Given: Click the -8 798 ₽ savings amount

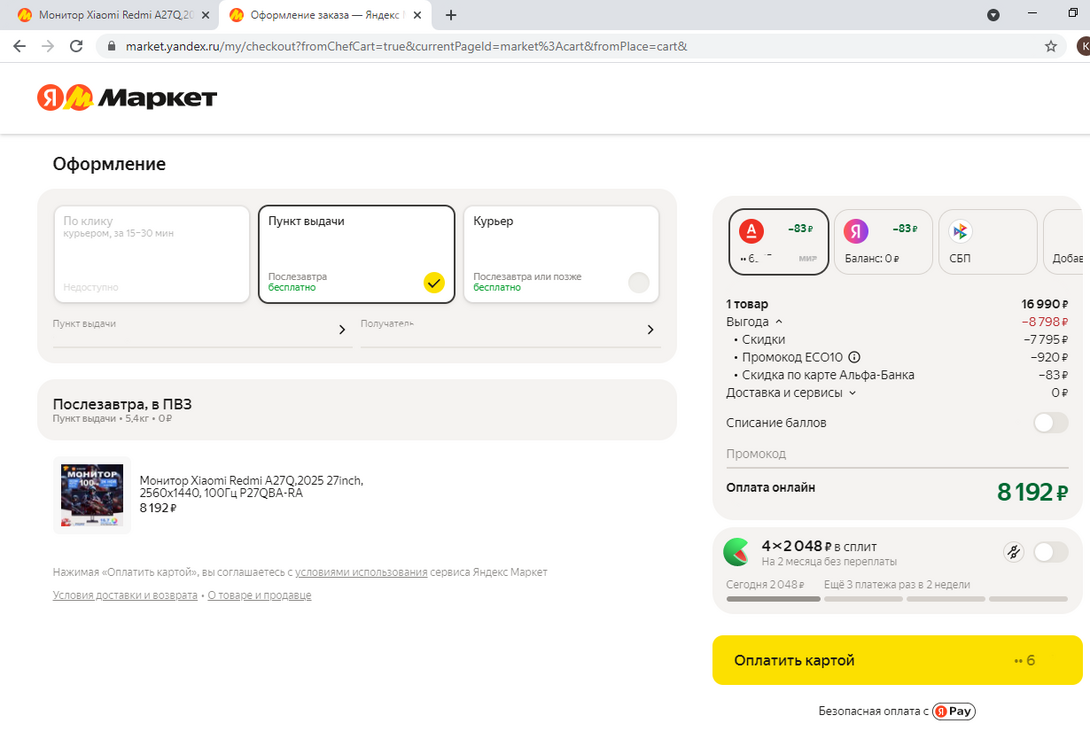Looking at the screenshot, I should (x=1044, y=322).
